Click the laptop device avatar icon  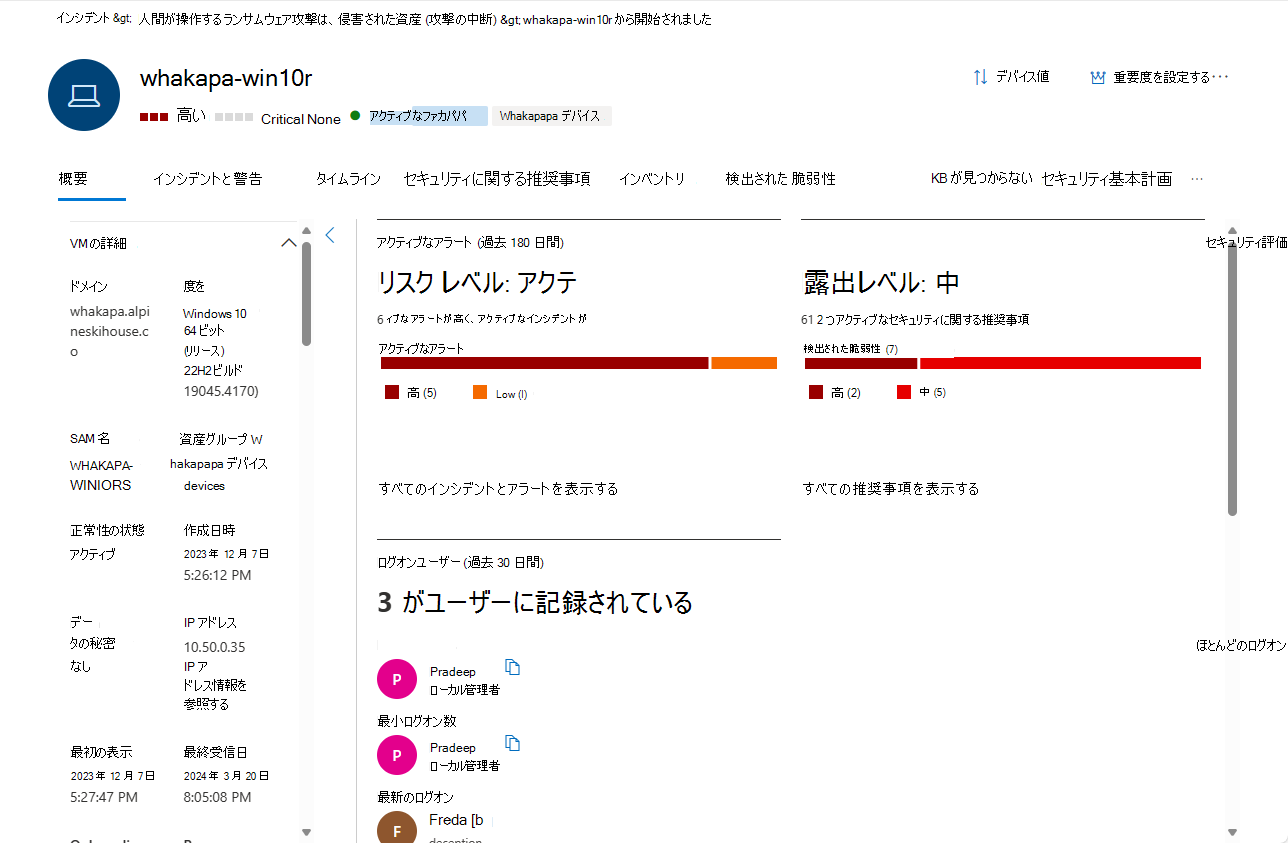84,95
